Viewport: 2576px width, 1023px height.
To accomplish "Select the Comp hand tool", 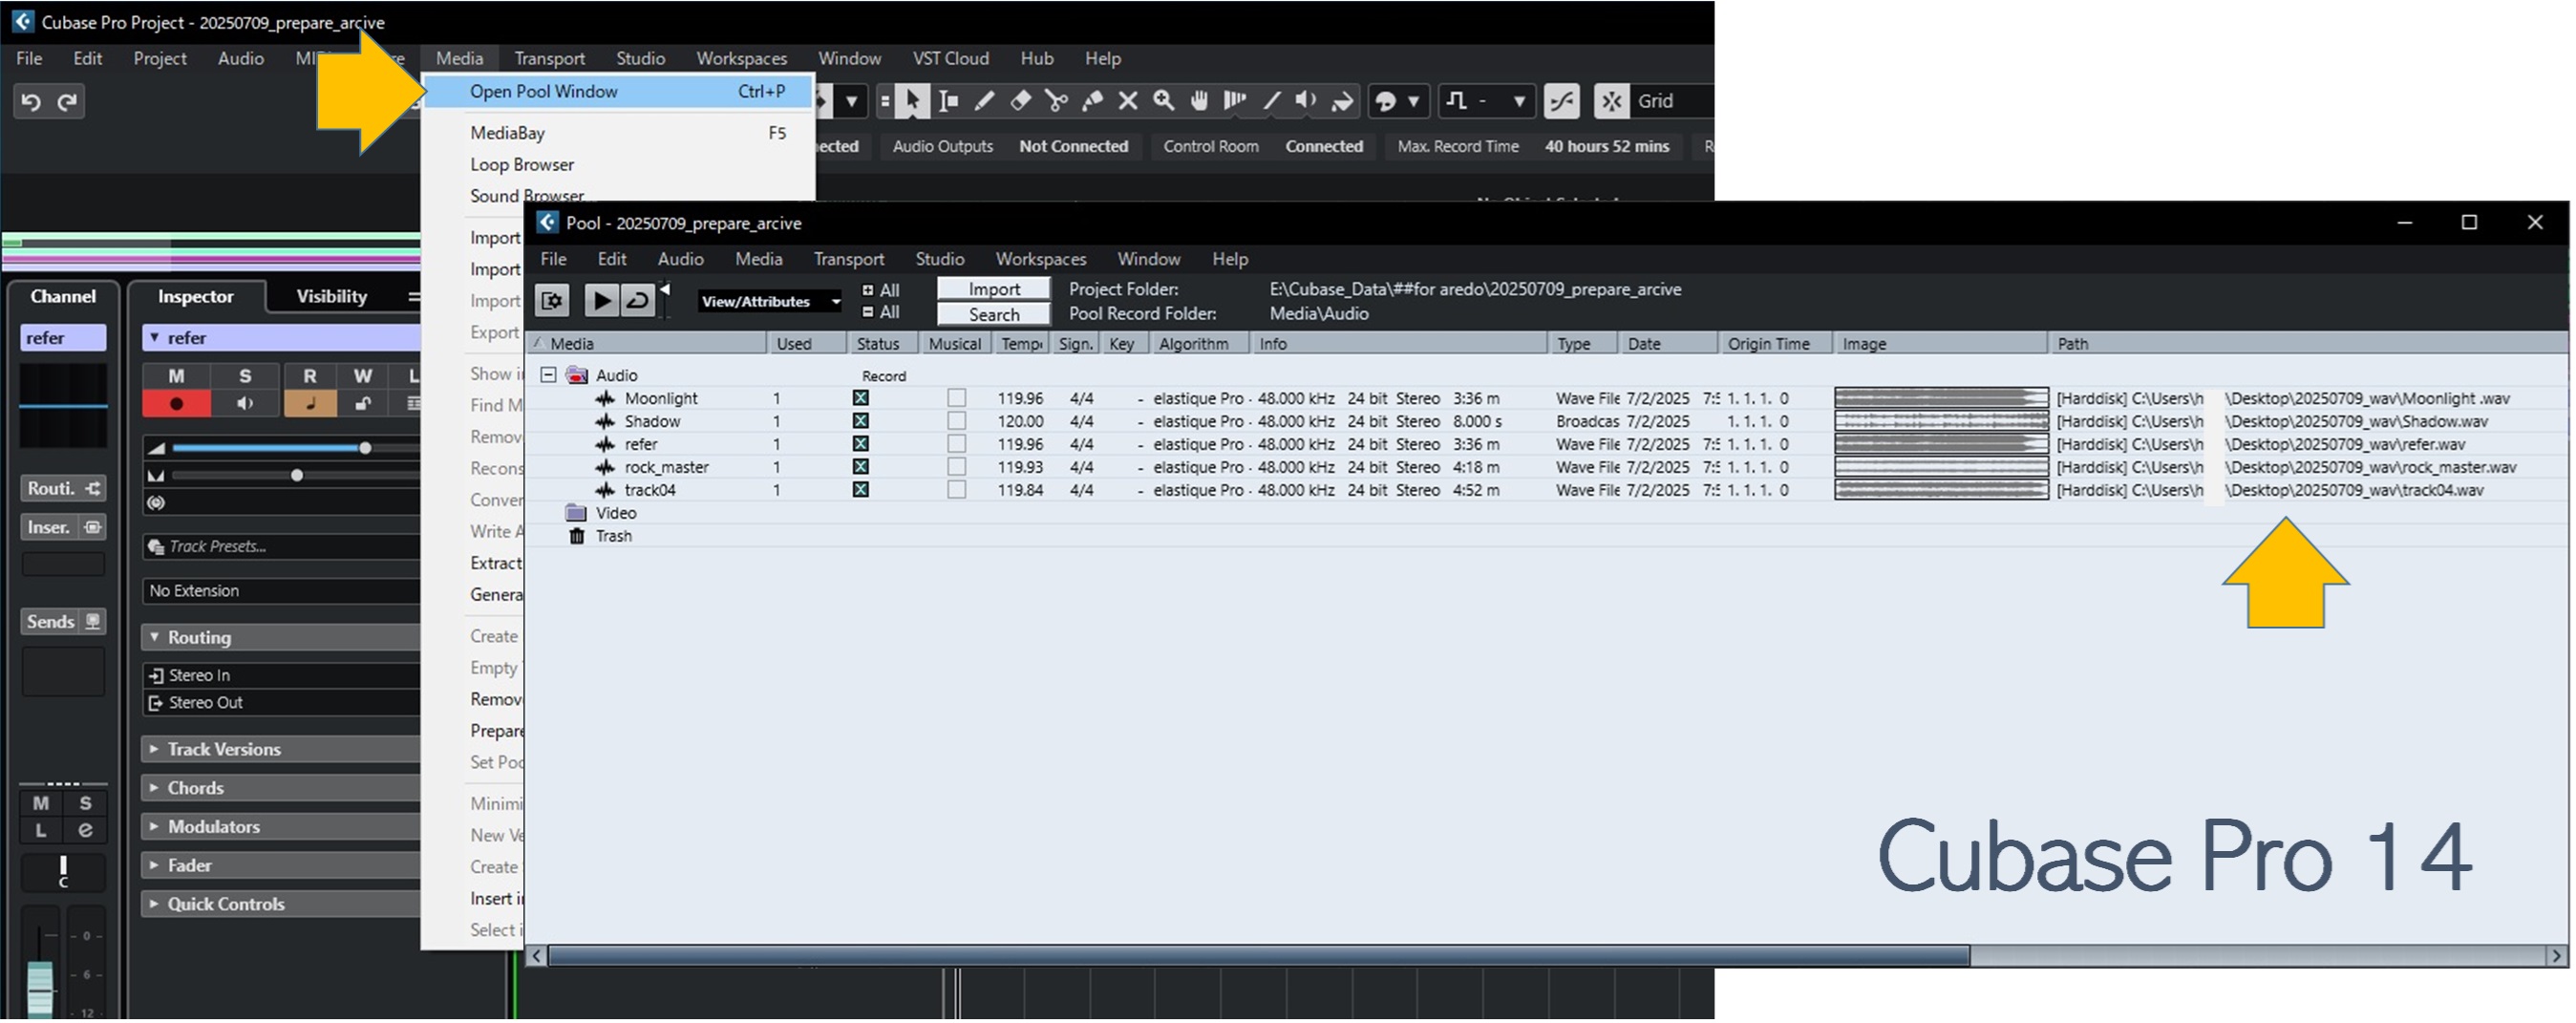I will pos(1199,101).
